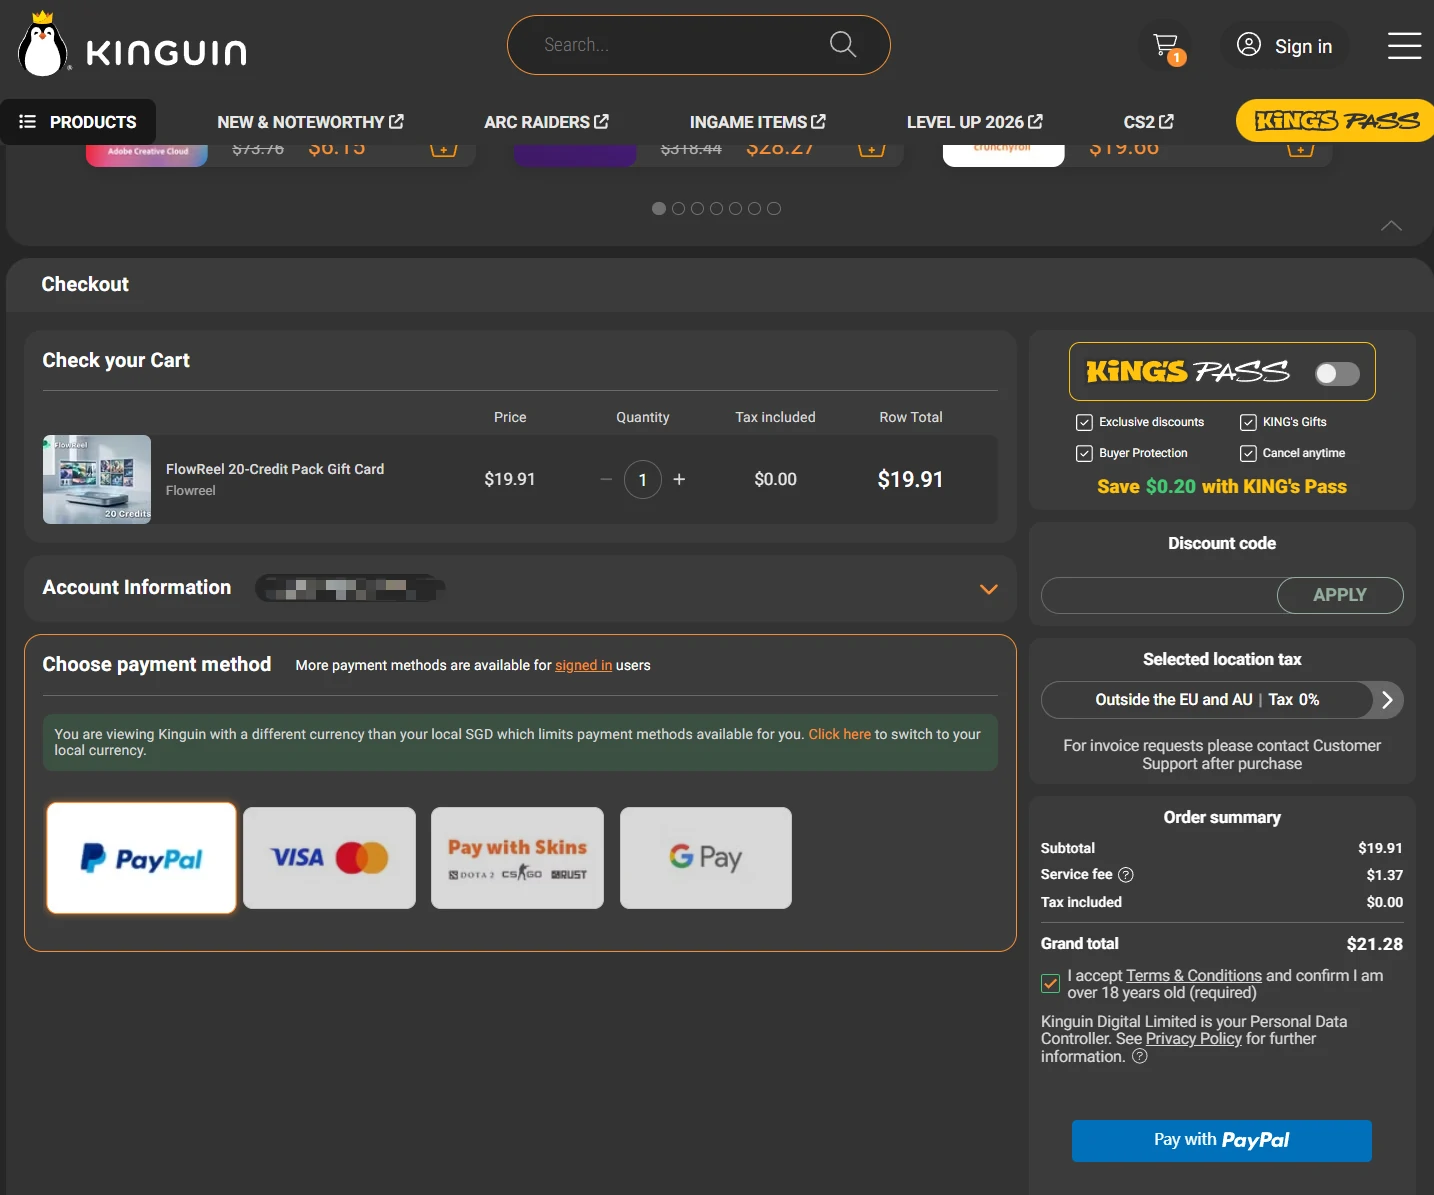Uncheck the Terms & Conditions acceptance checkbox
Viewport: 1434px width, 1195px height.
click(1050, 983)
